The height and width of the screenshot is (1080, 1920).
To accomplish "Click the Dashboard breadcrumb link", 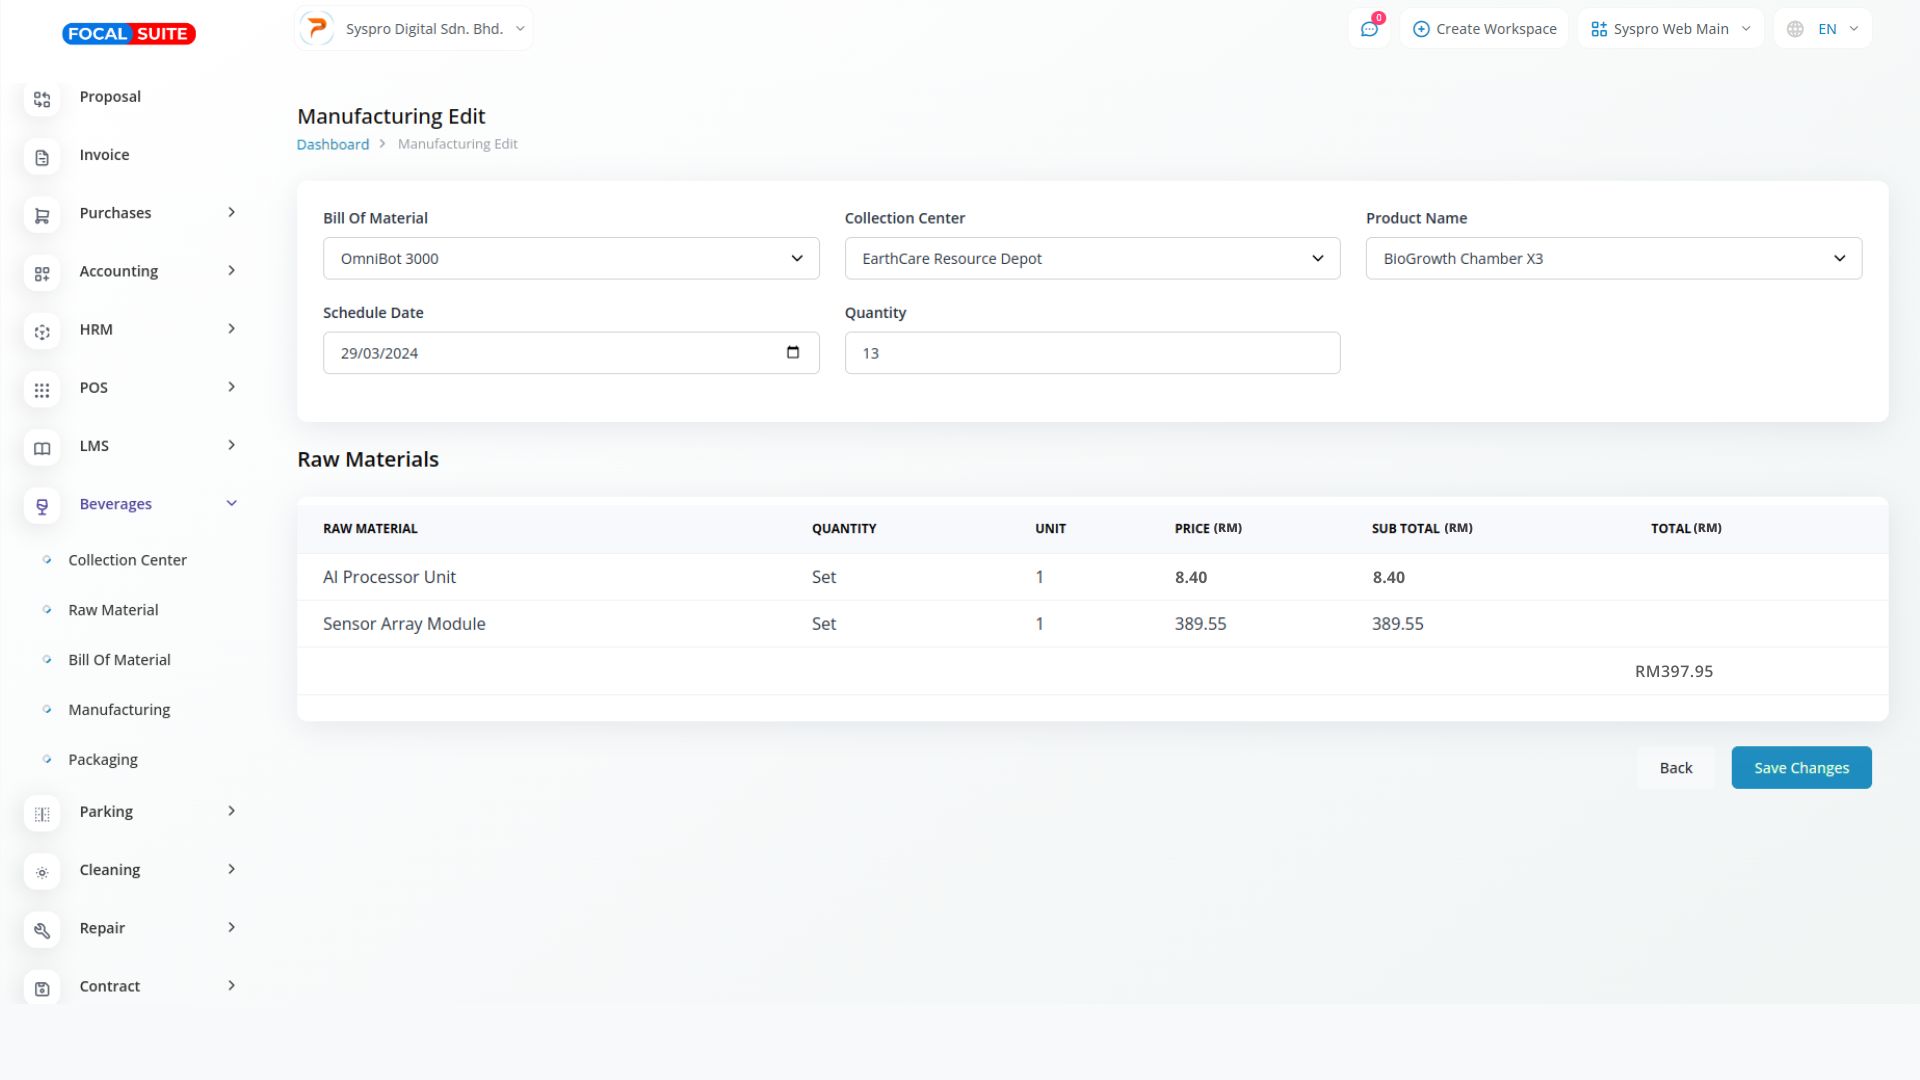I will tap(332, 144).
